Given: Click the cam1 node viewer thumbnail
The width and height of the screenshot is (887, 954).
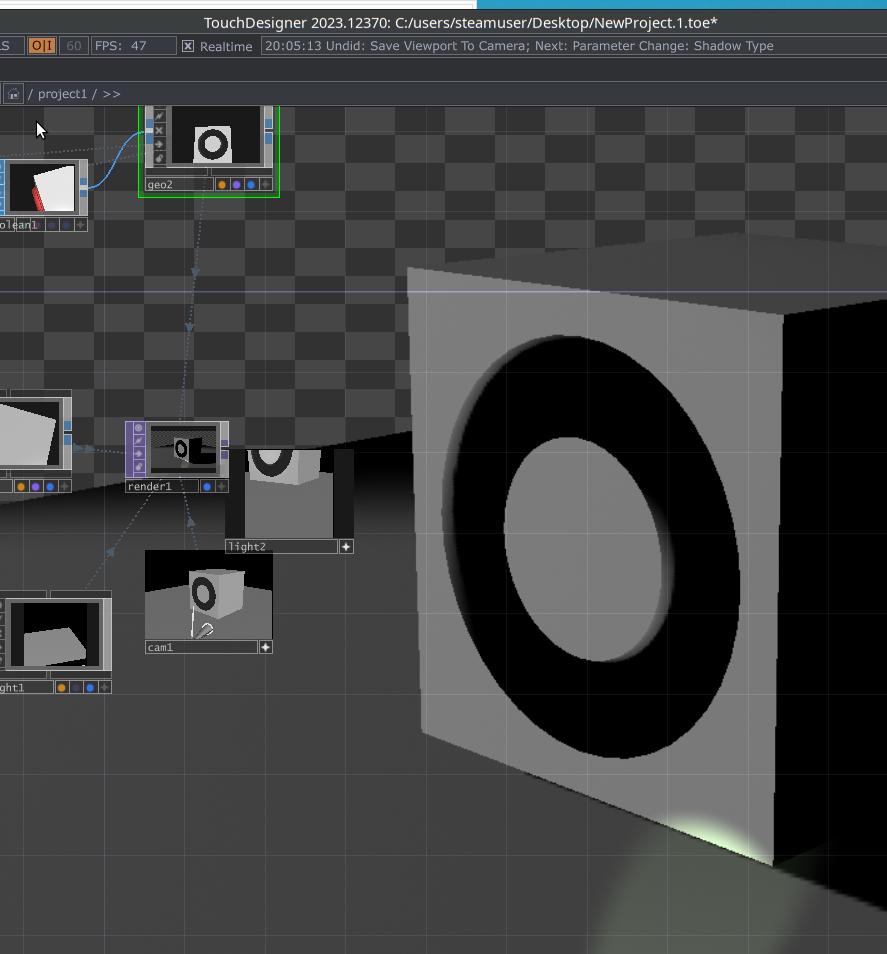Looking at the screenshot, I should 209,594.
